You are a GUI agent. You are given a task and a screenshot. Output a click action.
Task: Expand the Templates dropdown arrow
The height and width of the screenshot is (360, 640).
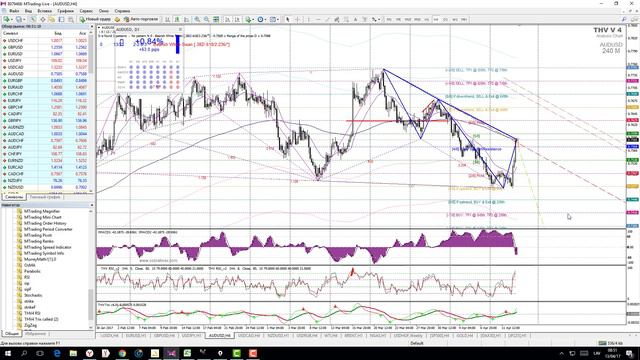click(278, 19)
